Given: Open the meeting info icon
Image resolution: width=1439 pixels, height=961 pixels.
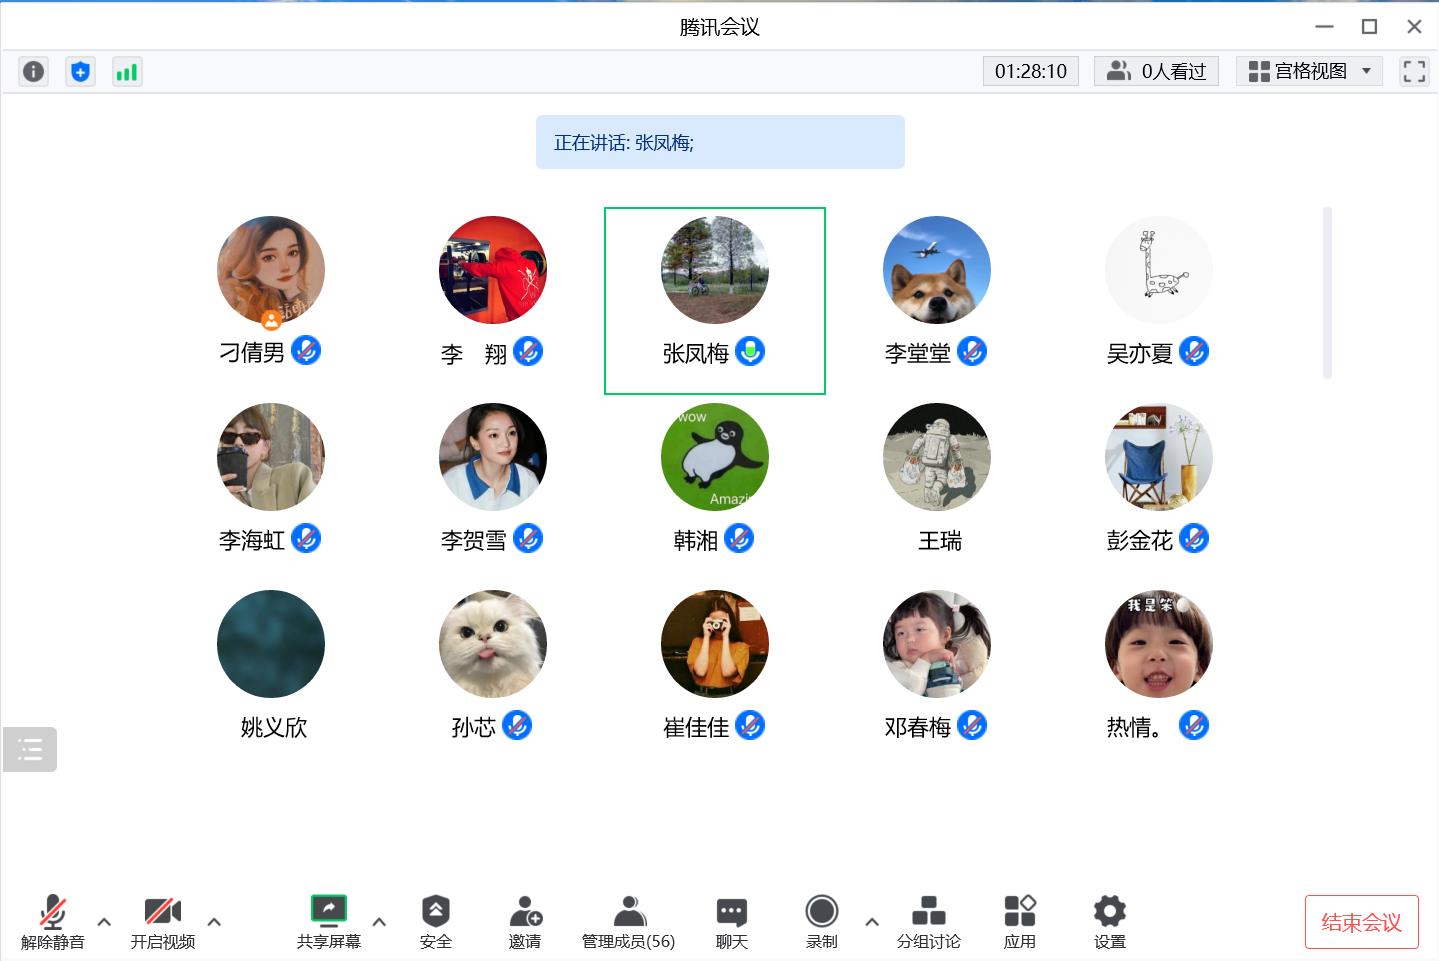Looking at the screenshot, I should (x=34, y=71).
